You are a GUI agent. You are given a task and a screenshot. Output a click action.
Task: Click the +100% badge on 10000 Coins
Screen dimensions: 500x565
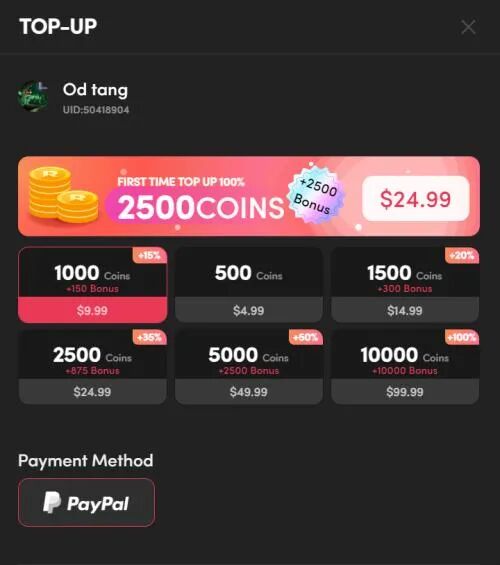462,337
